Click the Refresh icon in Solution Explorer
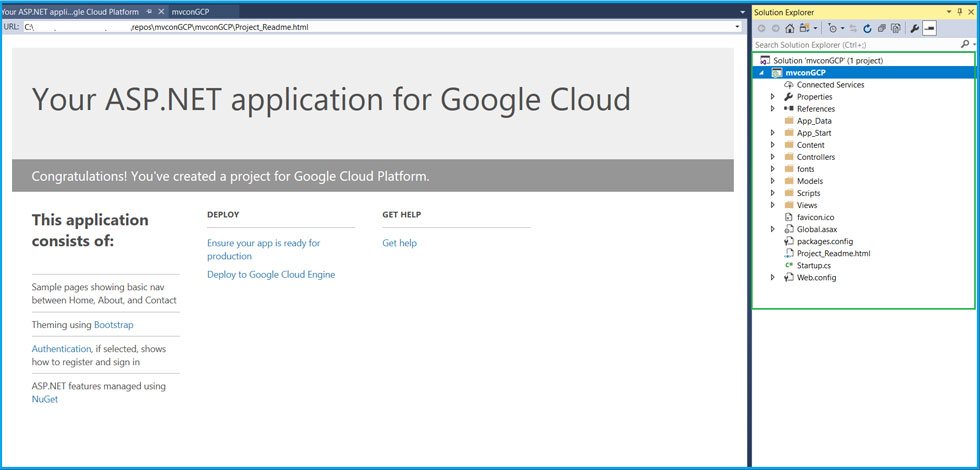Image resolution: width=980 pixels, height=470 pixels. pyautogui.click(x=866, y=29)
